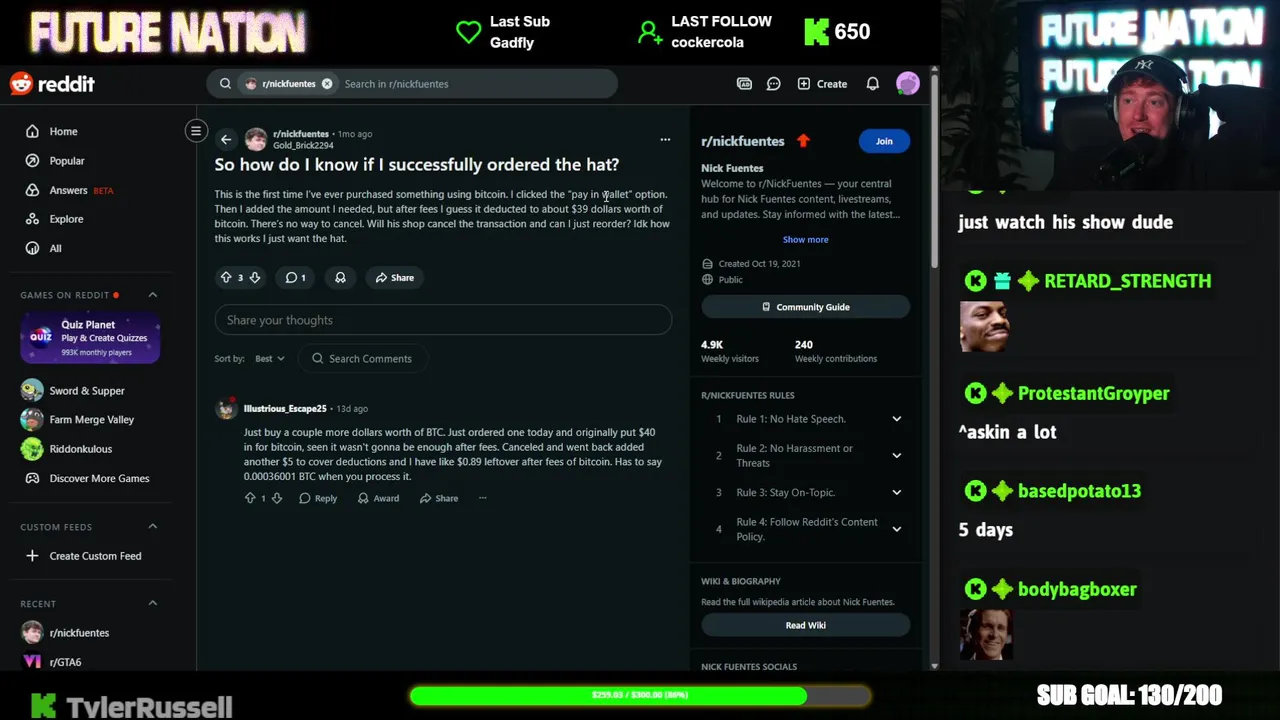Open the Sort by Best dropdown

[269, 359]
